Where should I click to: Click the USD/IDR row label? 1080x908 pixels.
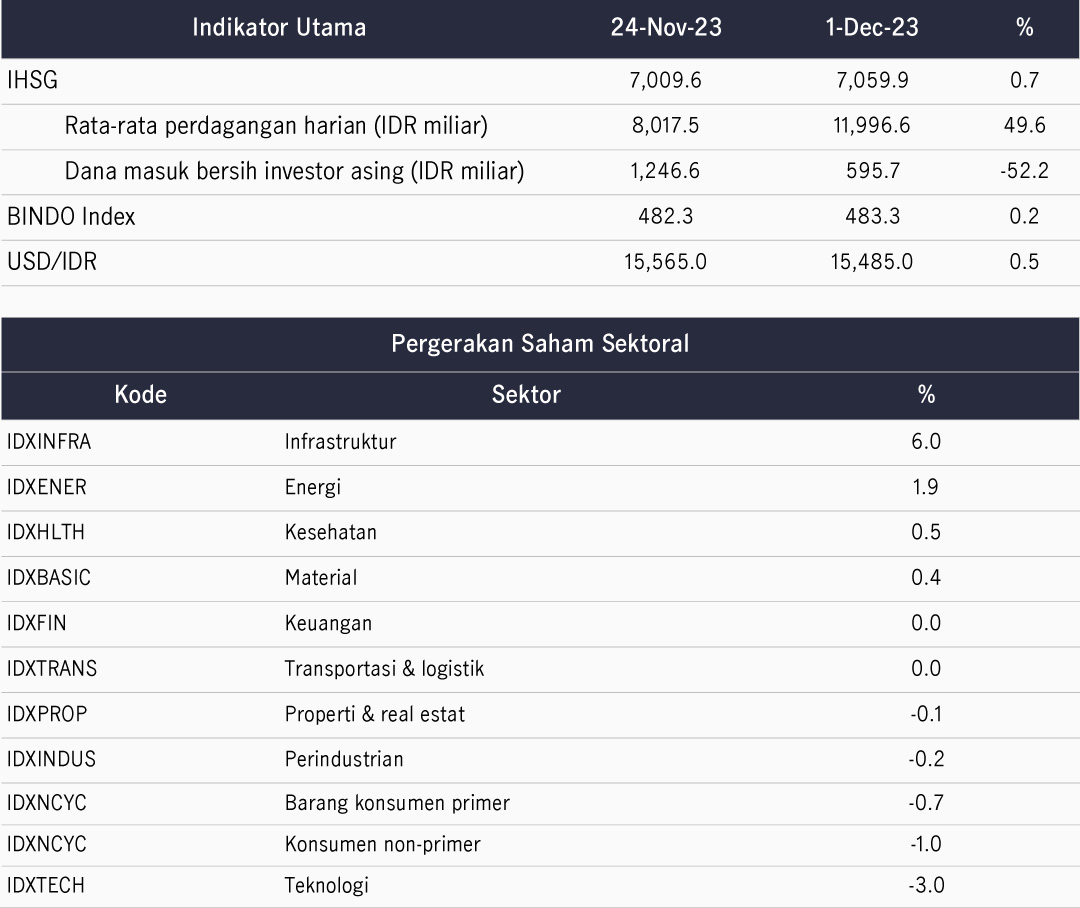pos(52,262)
